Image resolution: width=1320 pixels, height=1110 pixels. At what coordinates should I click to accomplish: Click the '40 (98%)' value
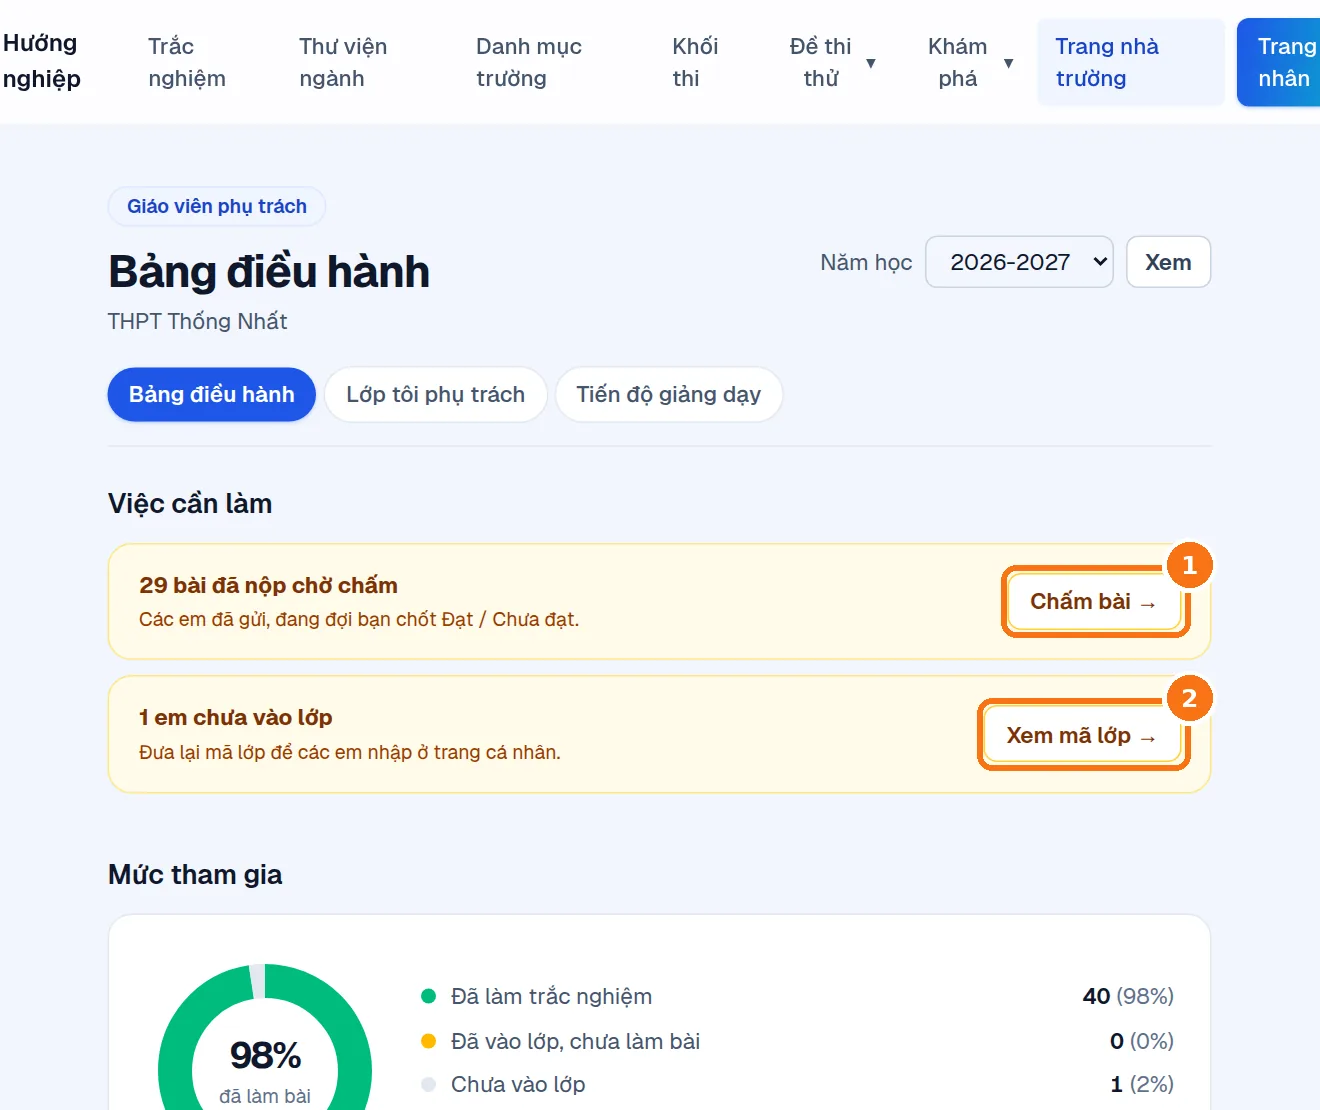tap(1128, 996)
